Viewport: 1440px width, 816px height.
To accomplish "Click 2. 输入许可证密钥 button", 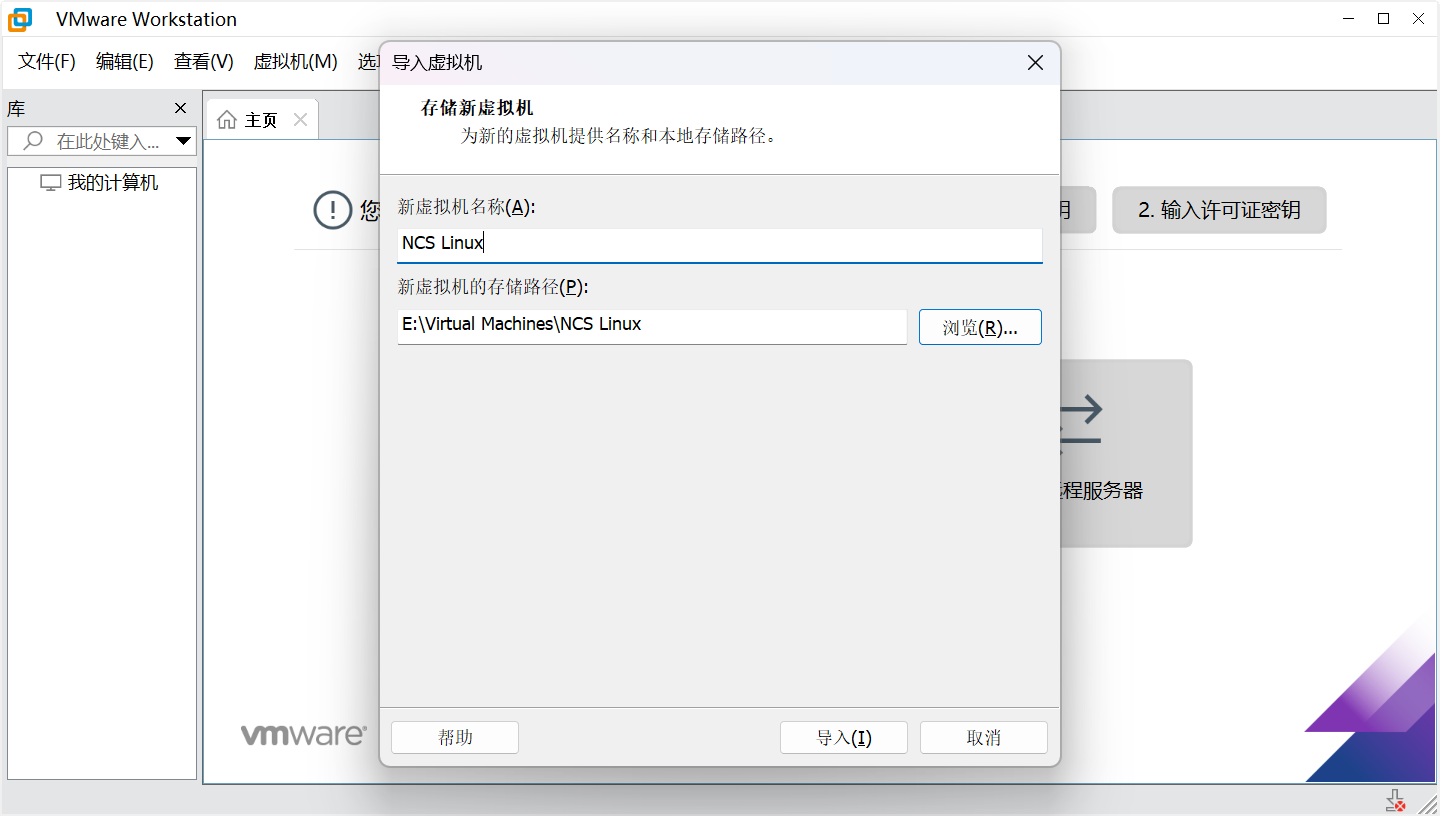I will tap(1219, 210).
